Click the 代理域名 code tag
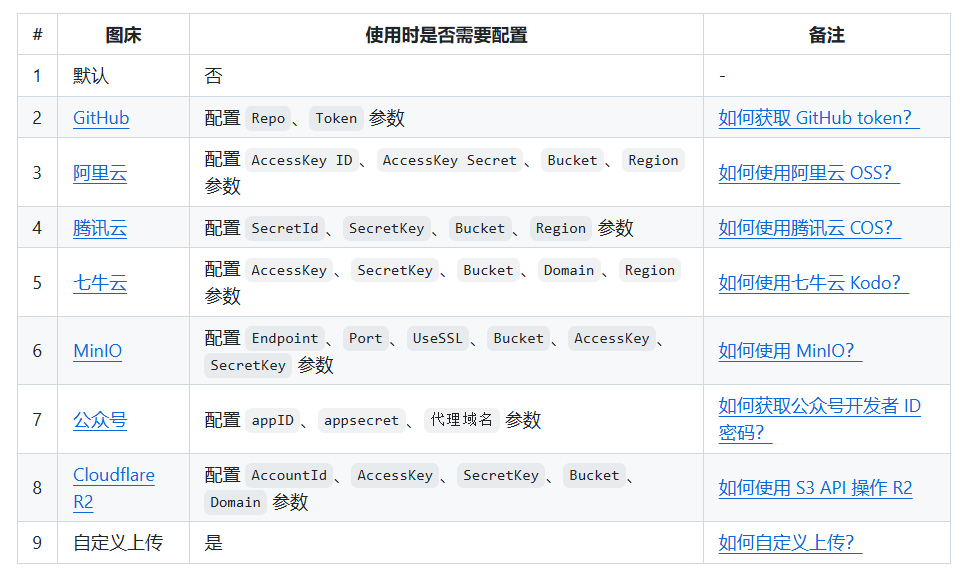975x577 pixels. pos(461,420)
